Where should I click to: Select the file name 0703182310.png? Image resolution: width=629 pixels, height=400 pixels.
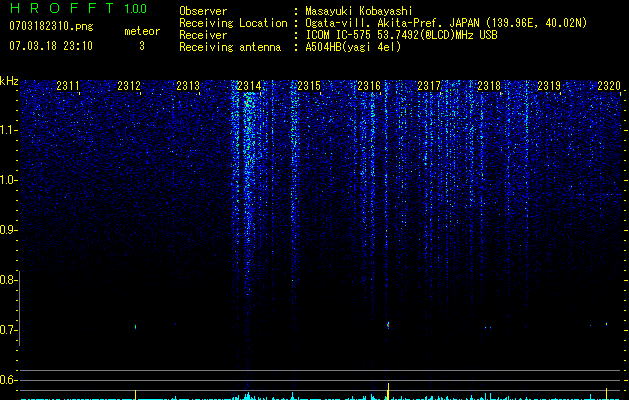(51, 26)
